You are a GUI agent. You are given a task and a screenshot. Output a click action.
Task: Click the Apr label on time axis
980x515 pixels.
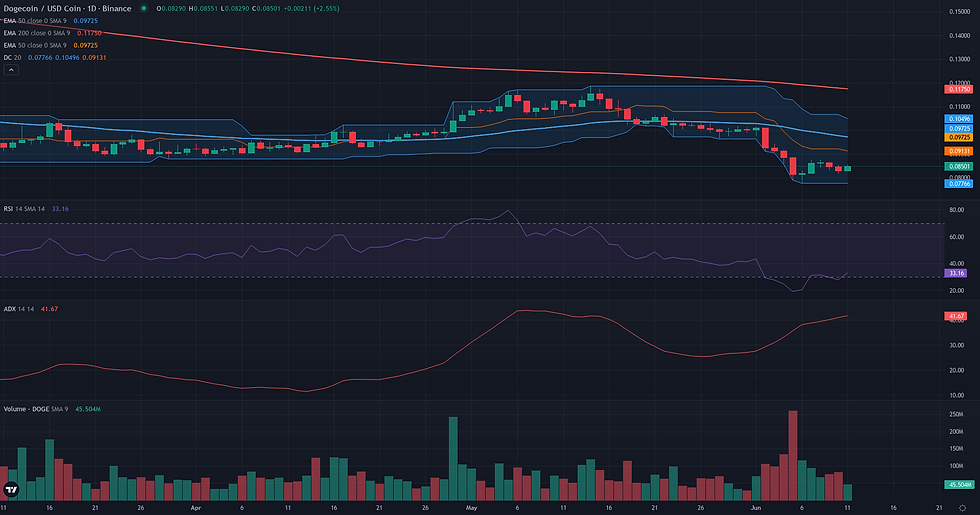click(x=196, y=508)
